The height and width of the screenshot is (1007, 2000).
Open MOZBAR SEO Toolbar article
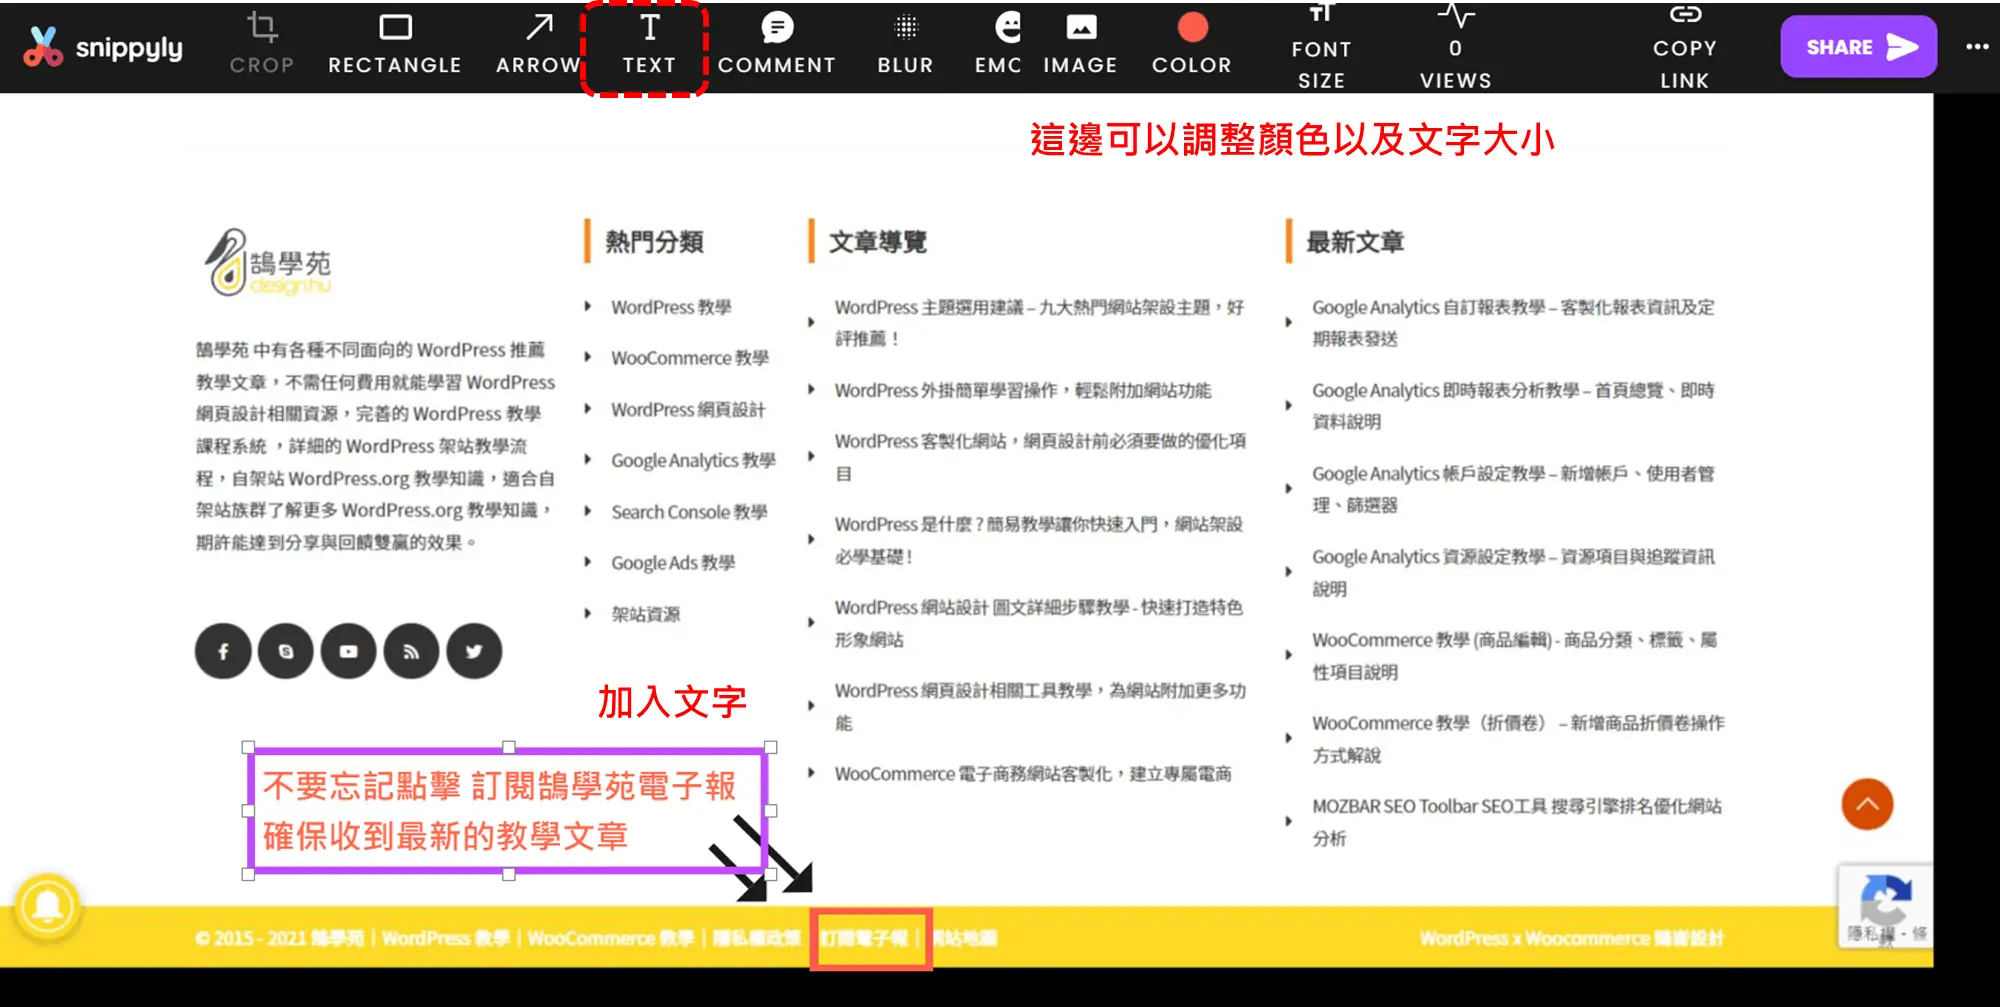(x=1517, y=821)
